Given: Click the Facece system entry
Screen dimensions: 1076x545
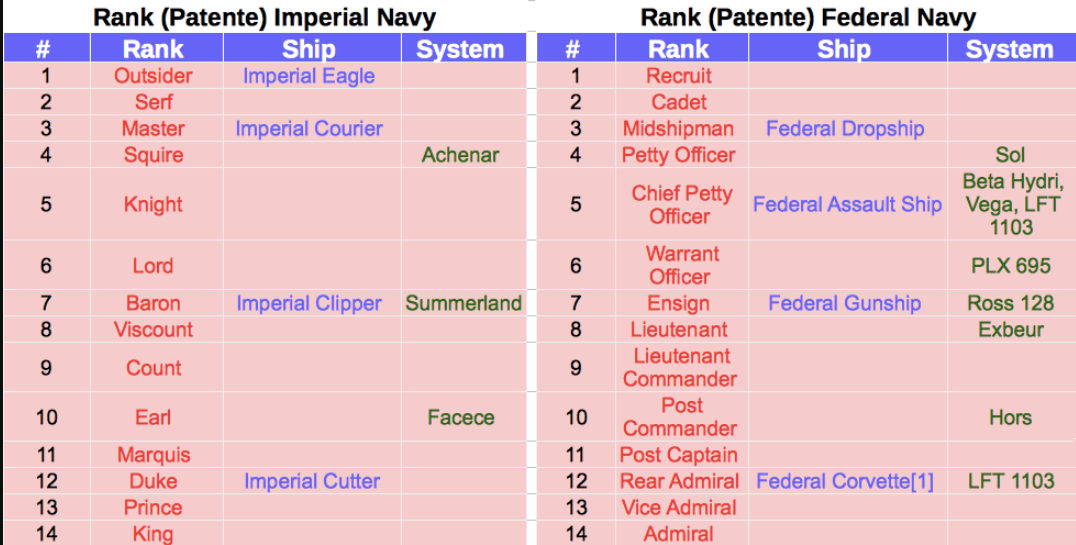Looking at the screenshot, I should click(x=461, y=417).
